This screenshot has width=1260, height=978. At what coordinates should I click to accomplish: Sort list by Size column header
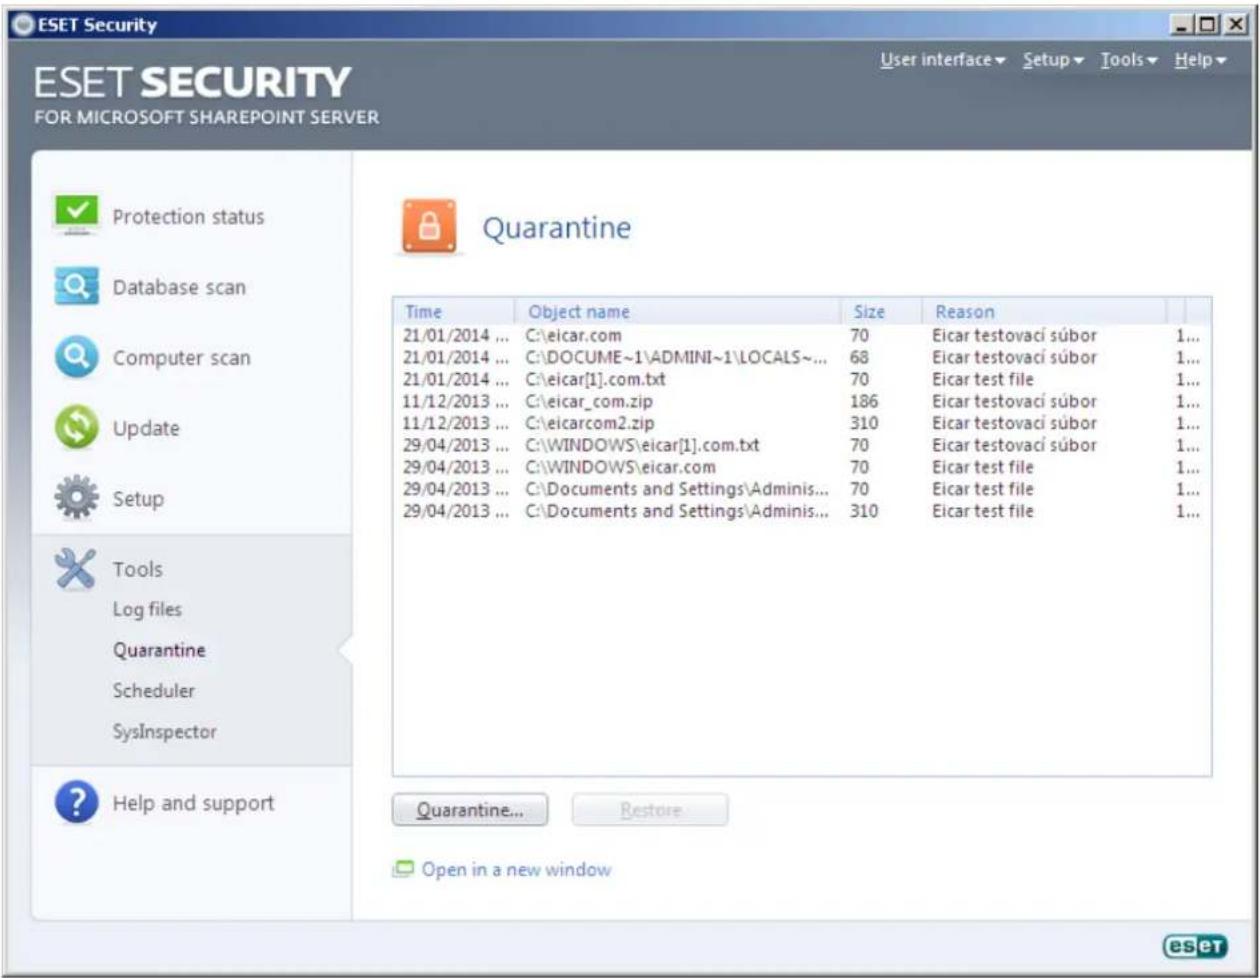[x=881, y=311]
